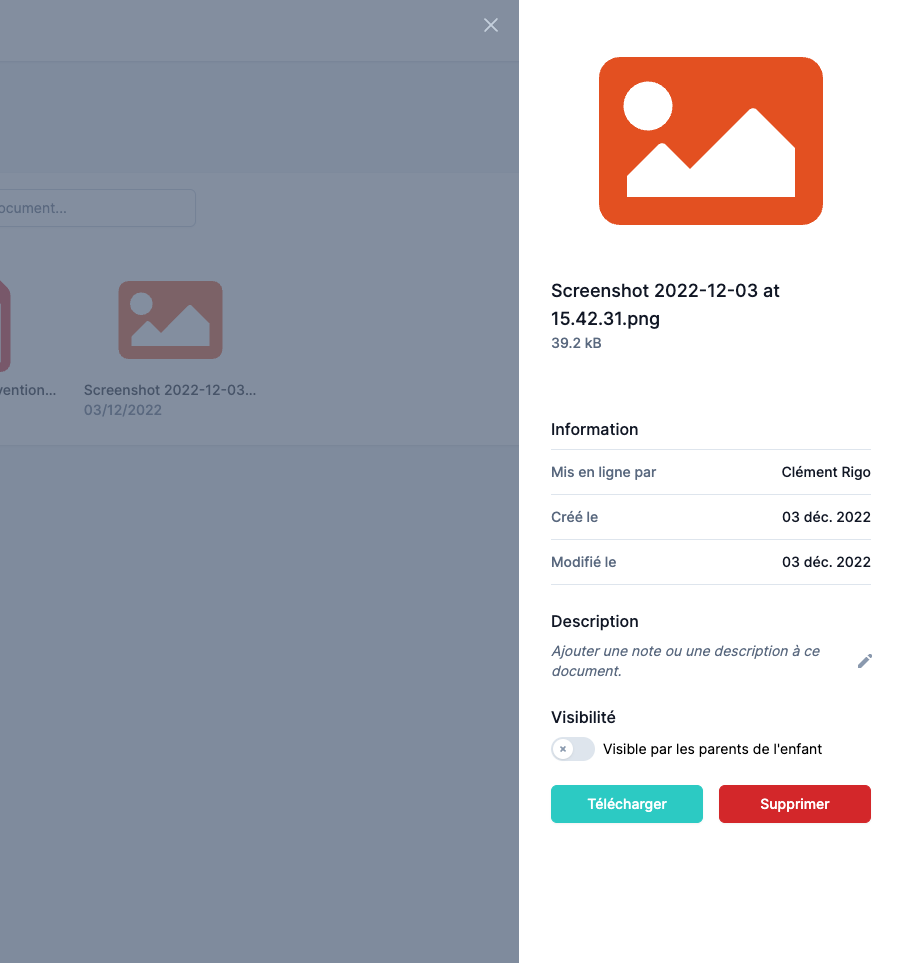Click the description placeholder text
The image size is (897, 963).
click(685, 661)
